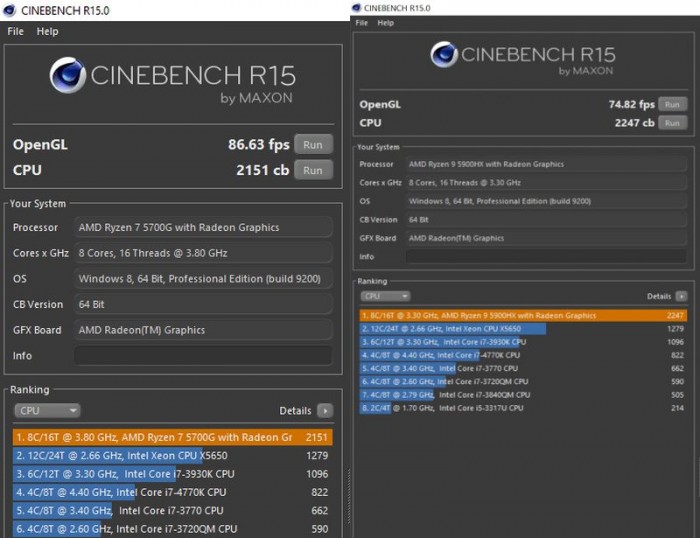Expand the CPU ranking dropdown in the 5700G window
700x538 pixels.
click(x=47, y=410)
